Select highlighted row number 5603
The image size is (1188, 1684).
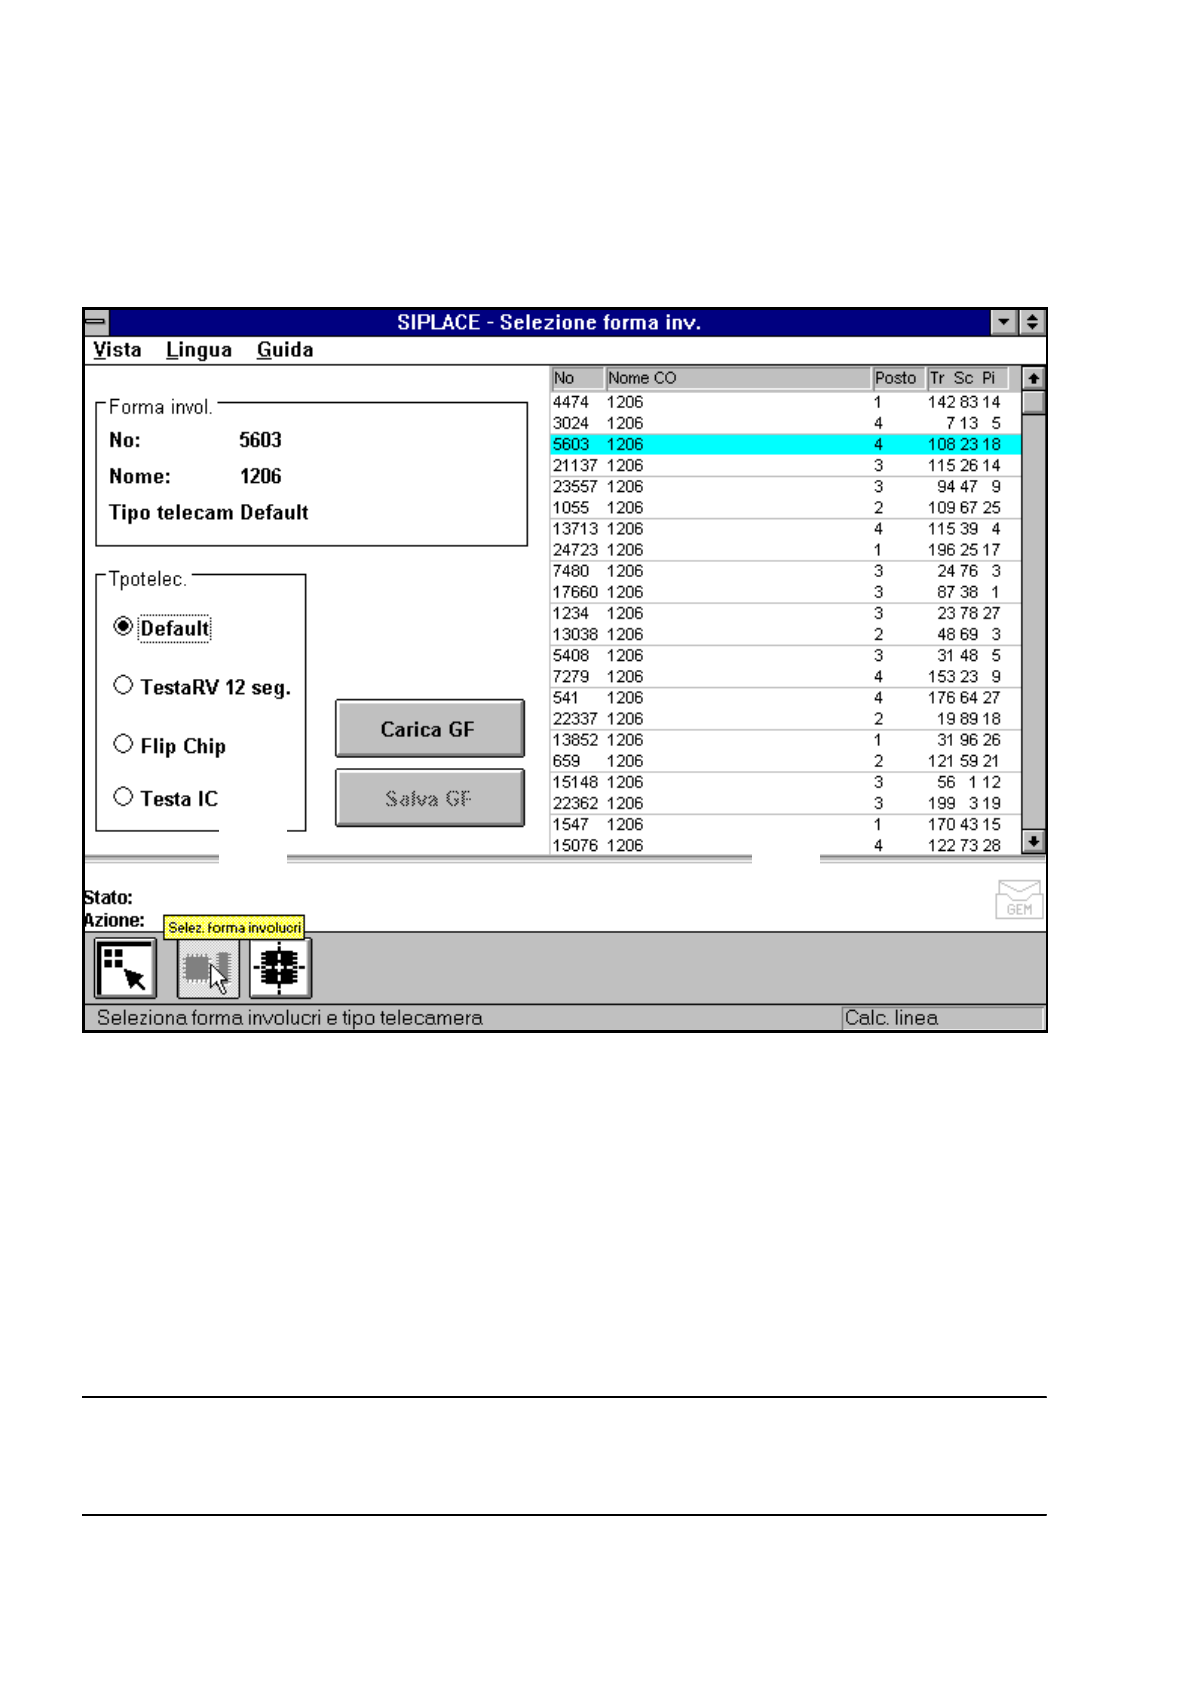(785, 444)
